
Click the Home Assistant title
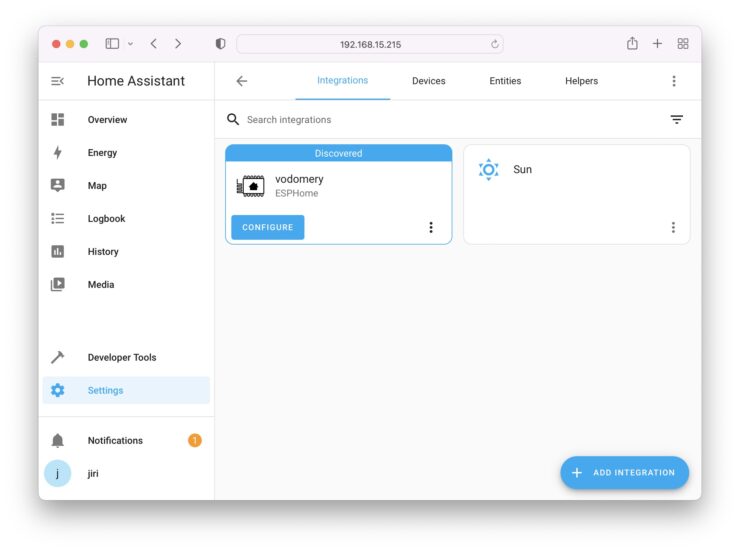coord(136,81)
